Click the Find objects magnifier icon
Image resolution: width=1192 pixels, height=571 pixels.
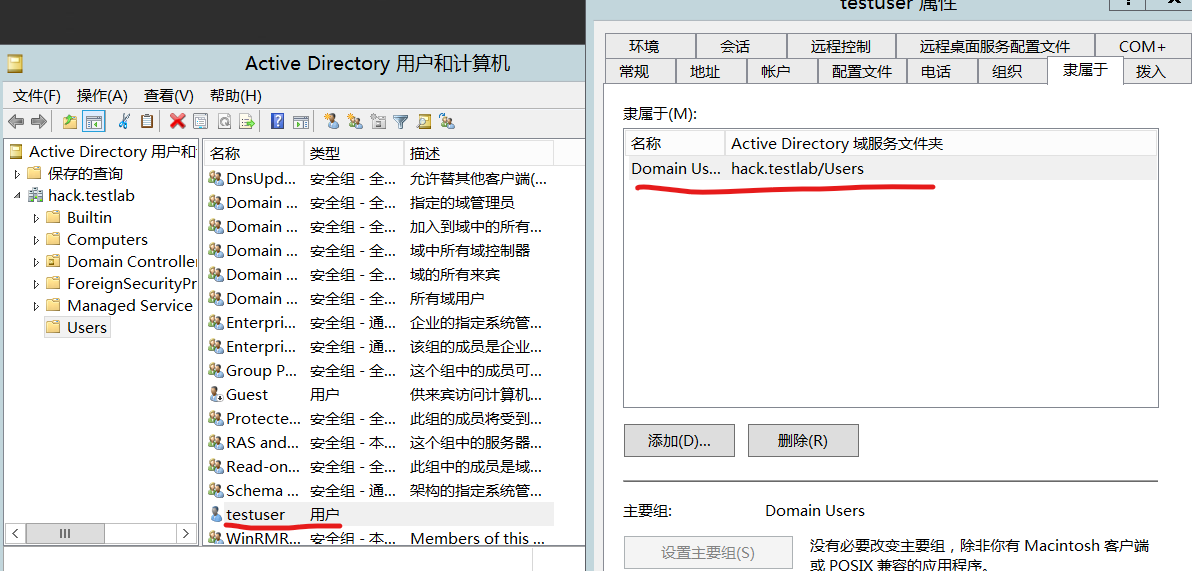pos(424,122)
